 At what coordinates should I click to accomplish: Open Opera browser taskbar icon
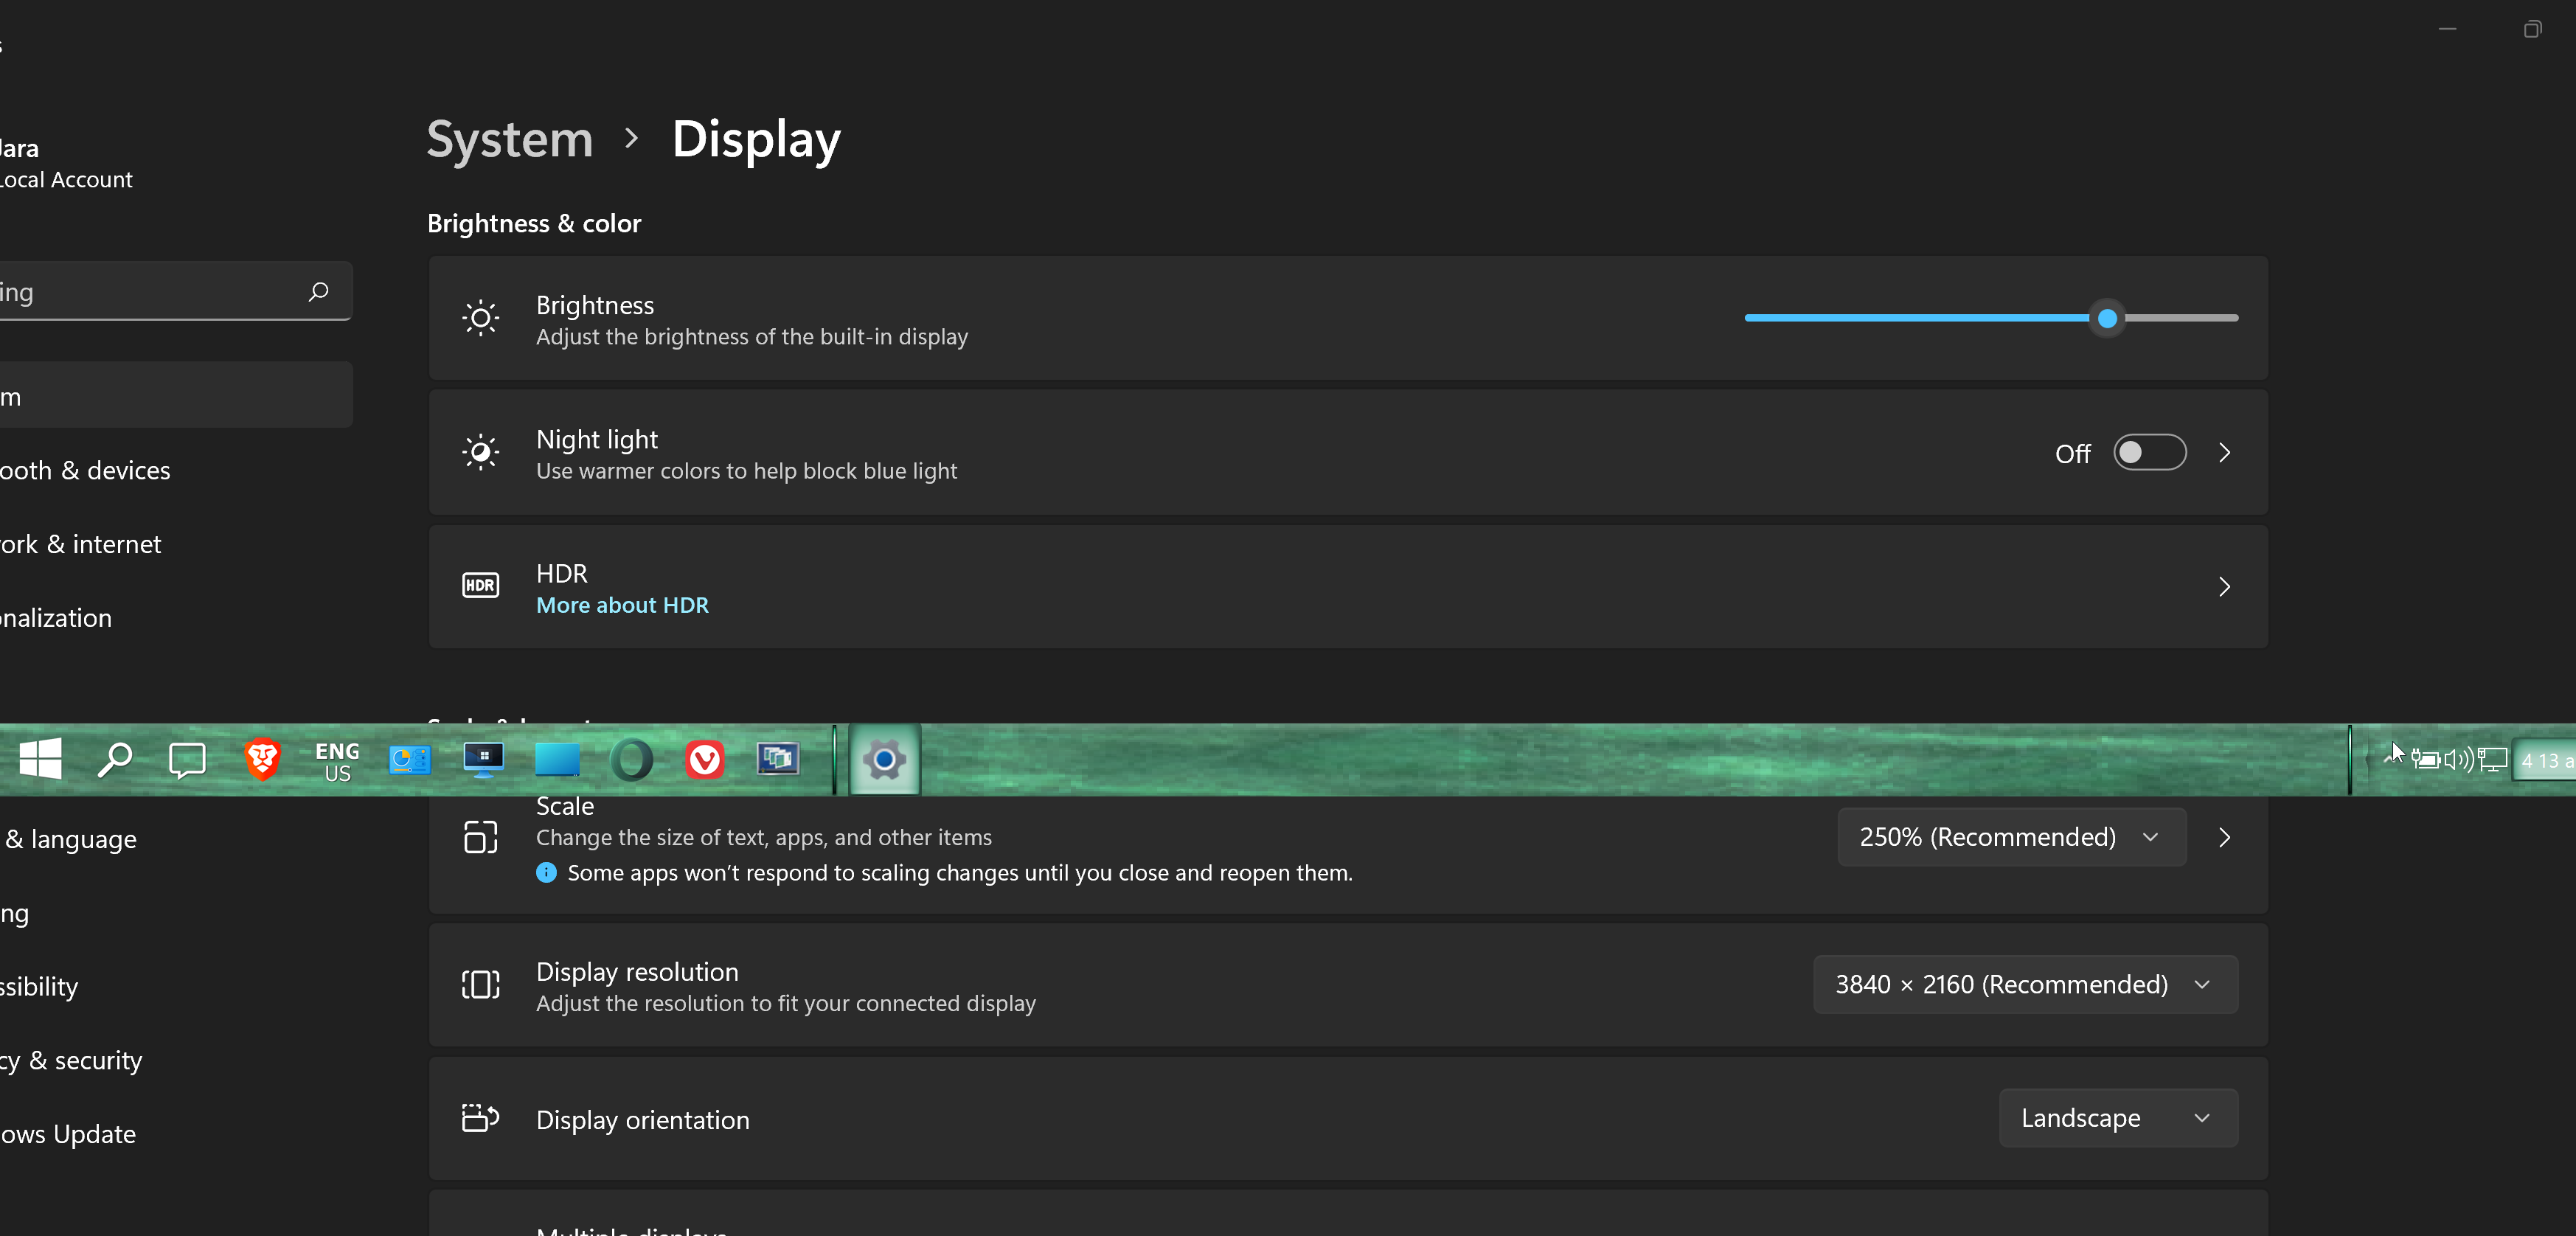tap(631, 760)
